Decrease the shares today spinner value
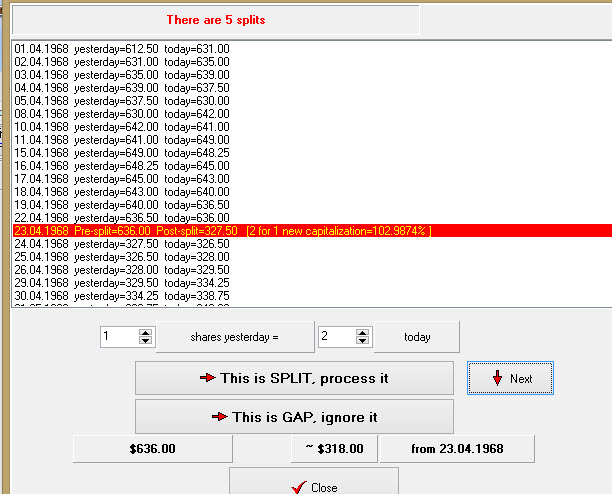Screen dimensions: 612x494 coord(362,342)
